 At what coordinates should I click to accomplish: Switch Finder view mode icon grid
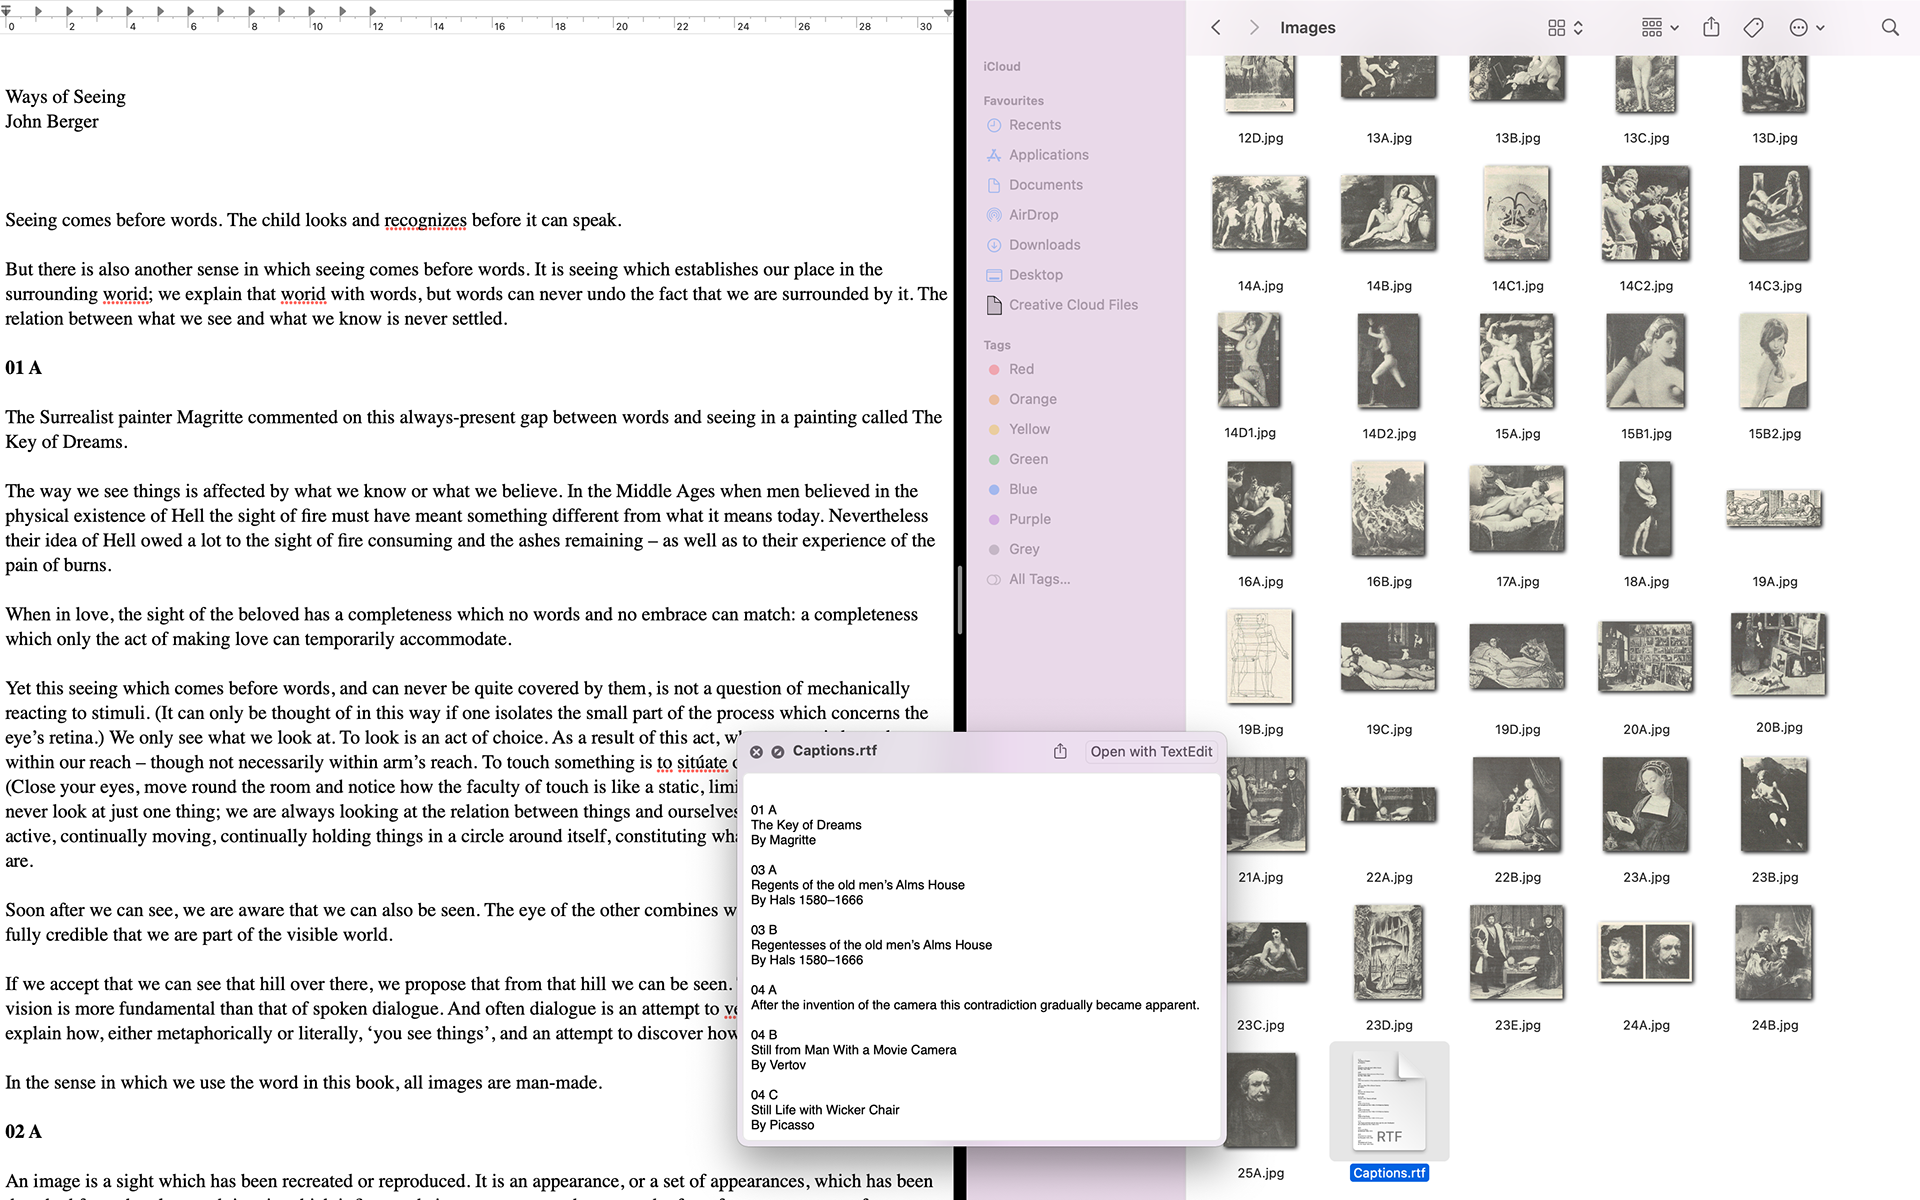(1565, 28)
